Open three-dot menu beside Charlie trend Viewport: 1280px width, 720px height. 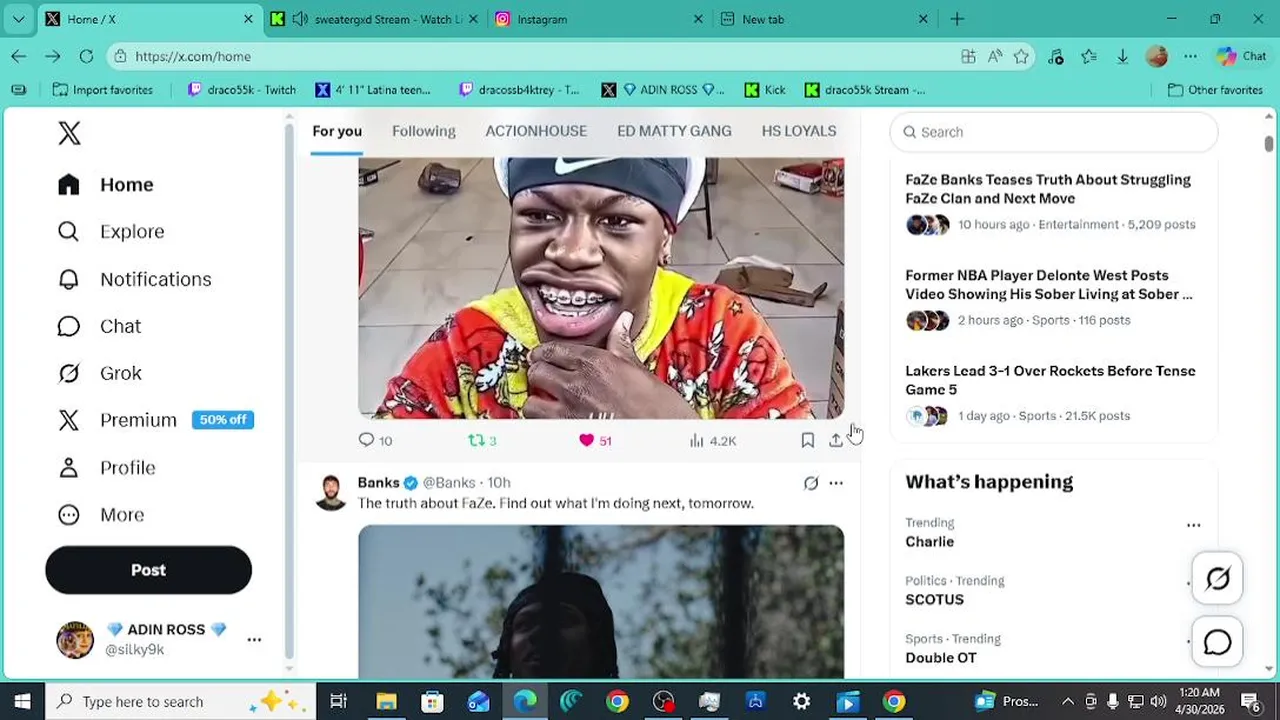click(x=1193, y=525)
